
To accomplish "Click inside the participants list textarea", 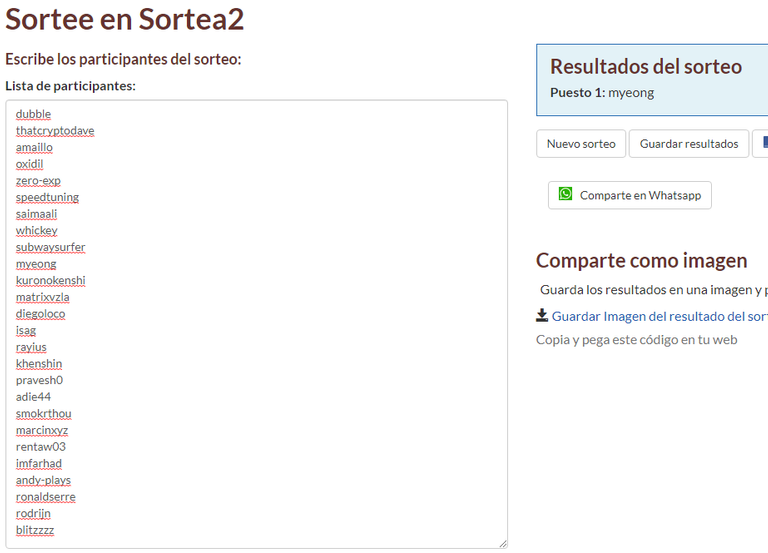I will coord(256,324).
